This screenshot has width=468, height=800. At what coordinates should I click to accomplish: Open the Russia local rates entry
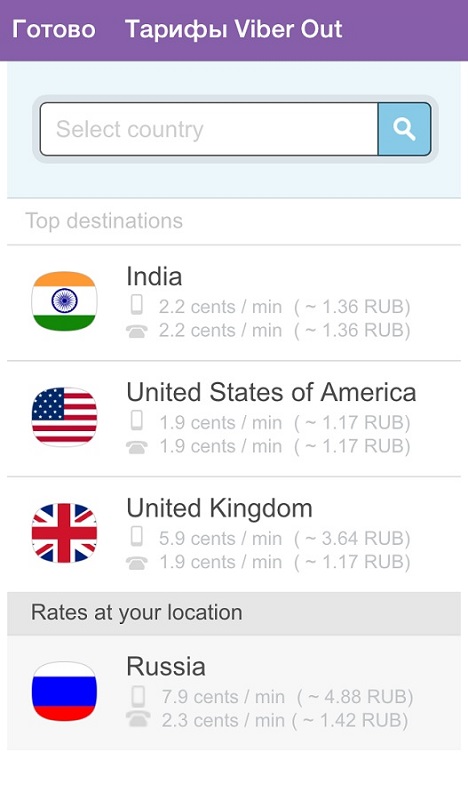click(x=234, y=692)
